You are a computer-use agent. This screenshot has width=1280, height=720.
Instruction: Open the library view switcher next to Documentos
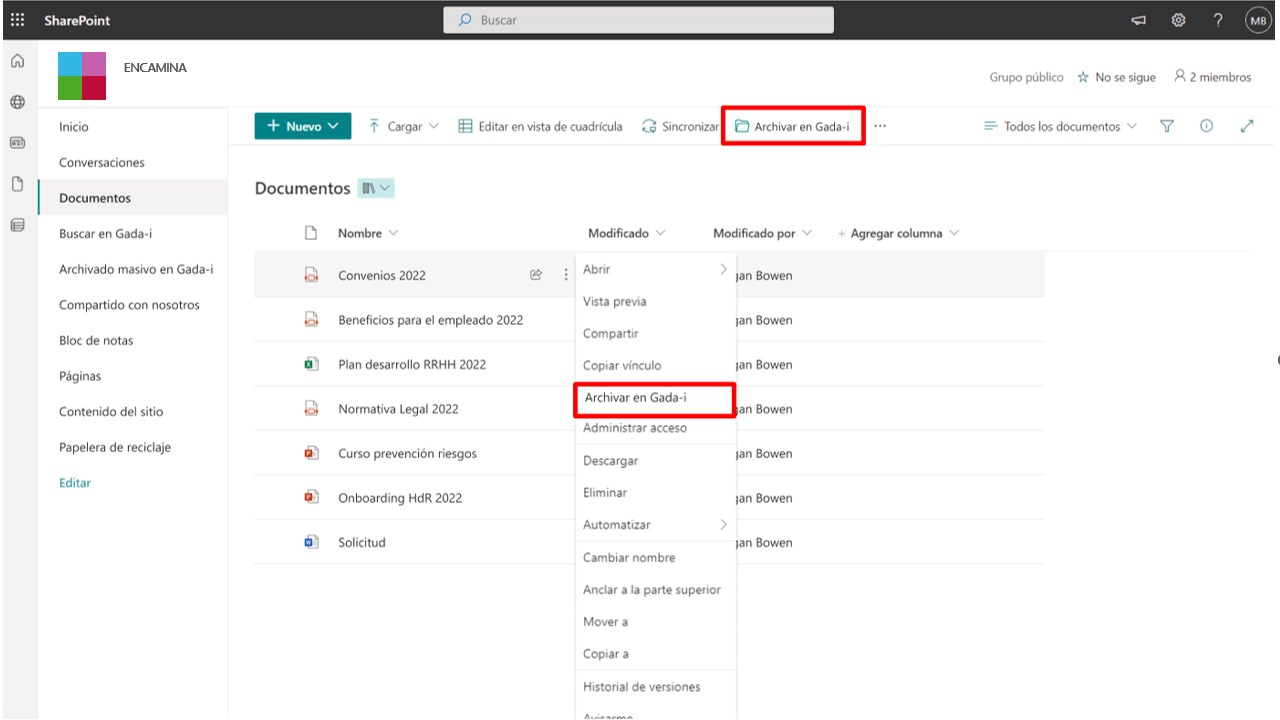pyautogui.click(x=377, y=188)
